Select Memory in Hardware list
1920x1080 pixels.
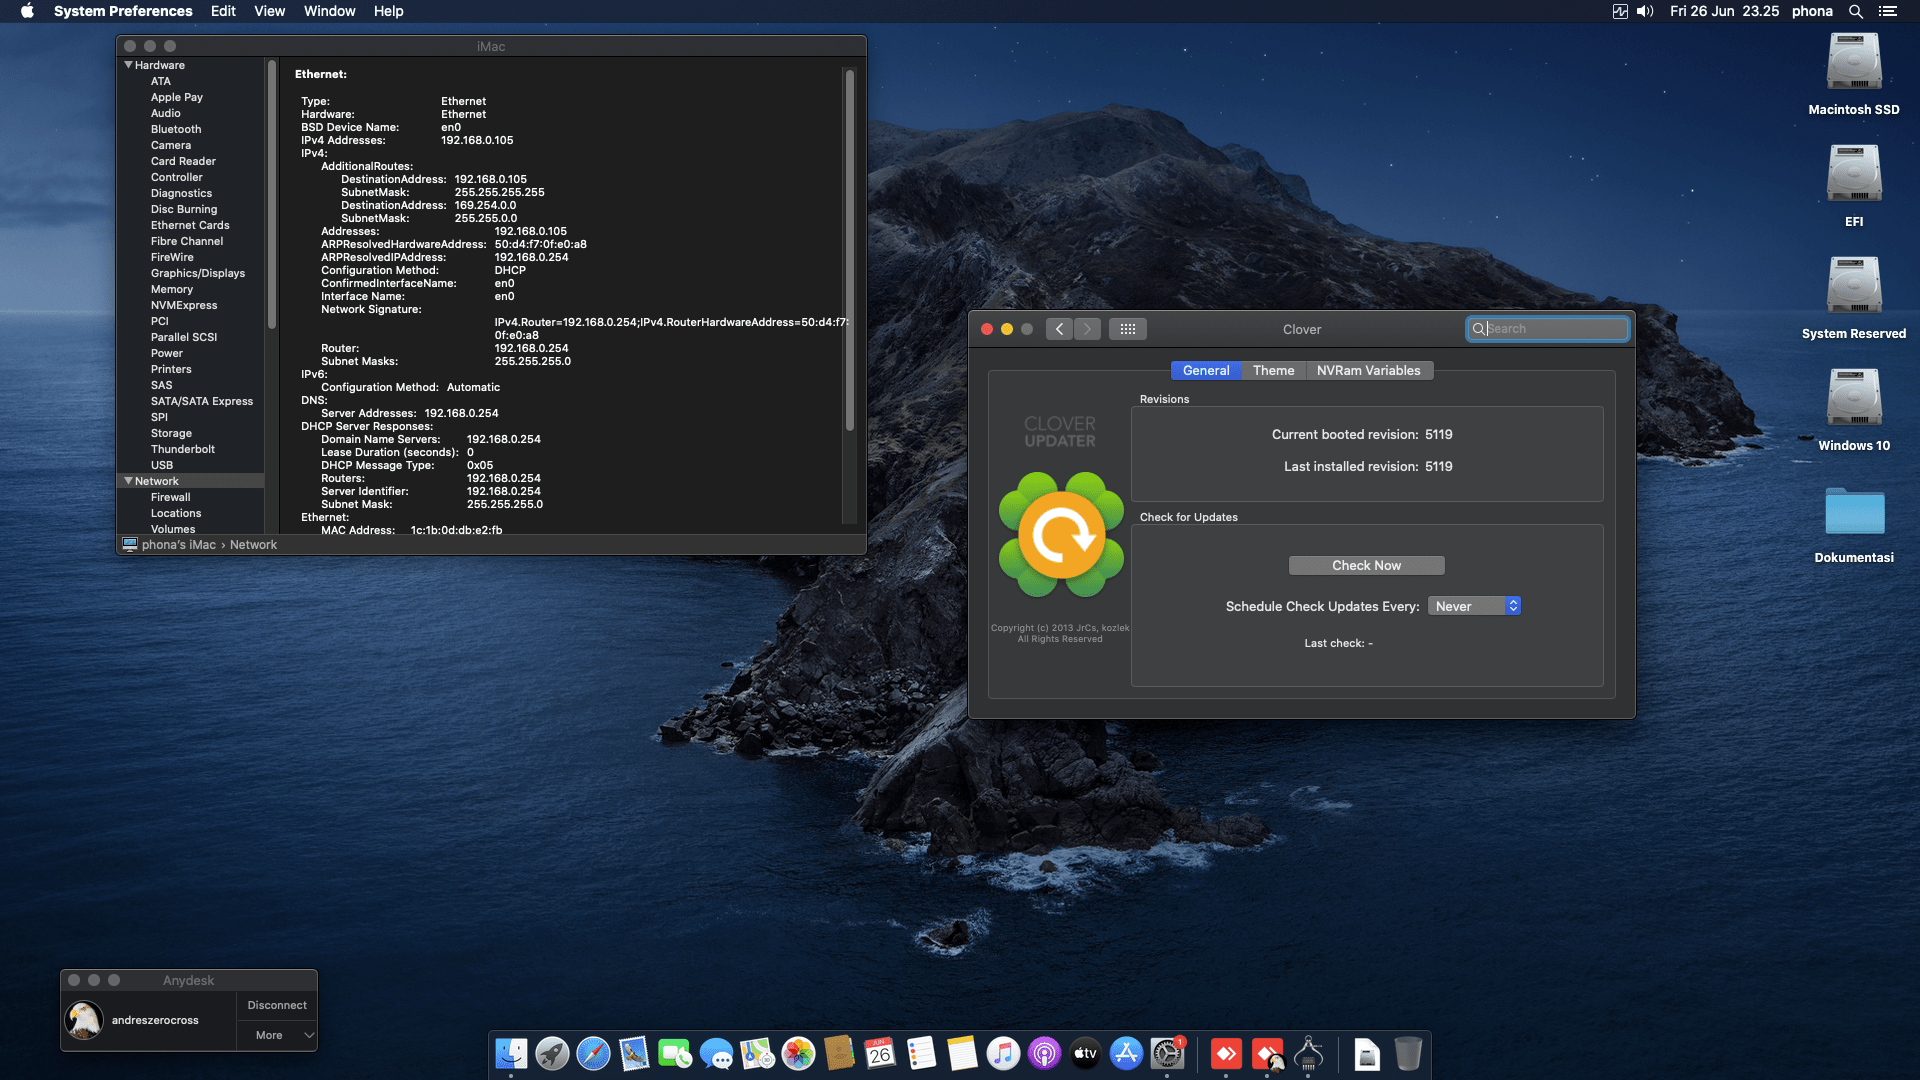tap(172, 289)
